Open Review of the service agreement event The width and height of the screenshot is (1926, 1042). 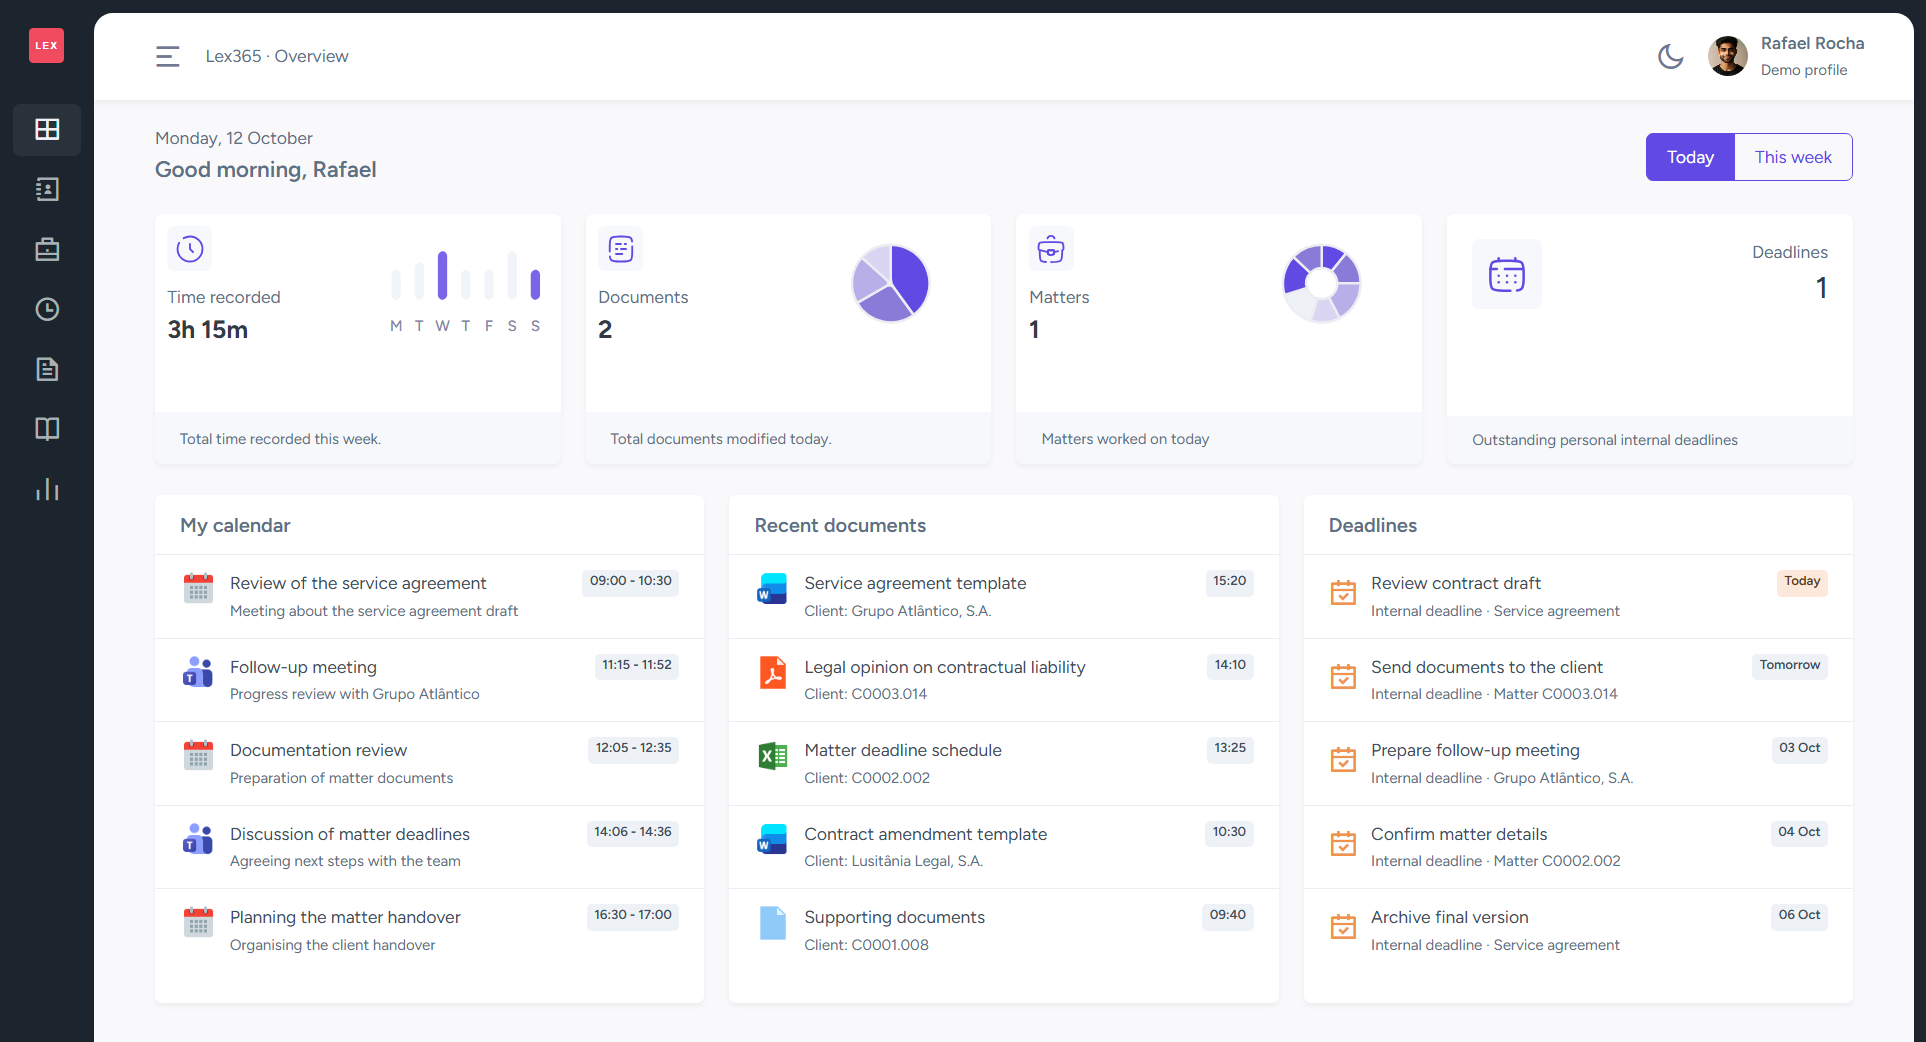tap(430, 596)
